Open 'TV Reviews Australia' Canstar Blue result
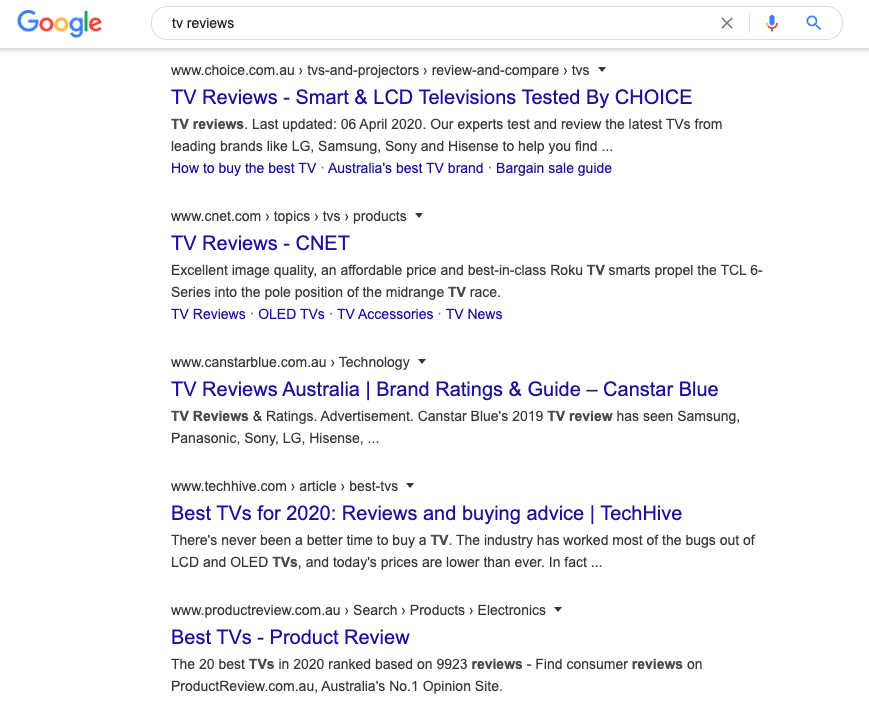The height and width of the screenshot is (714, 869). tap(444, 389)
